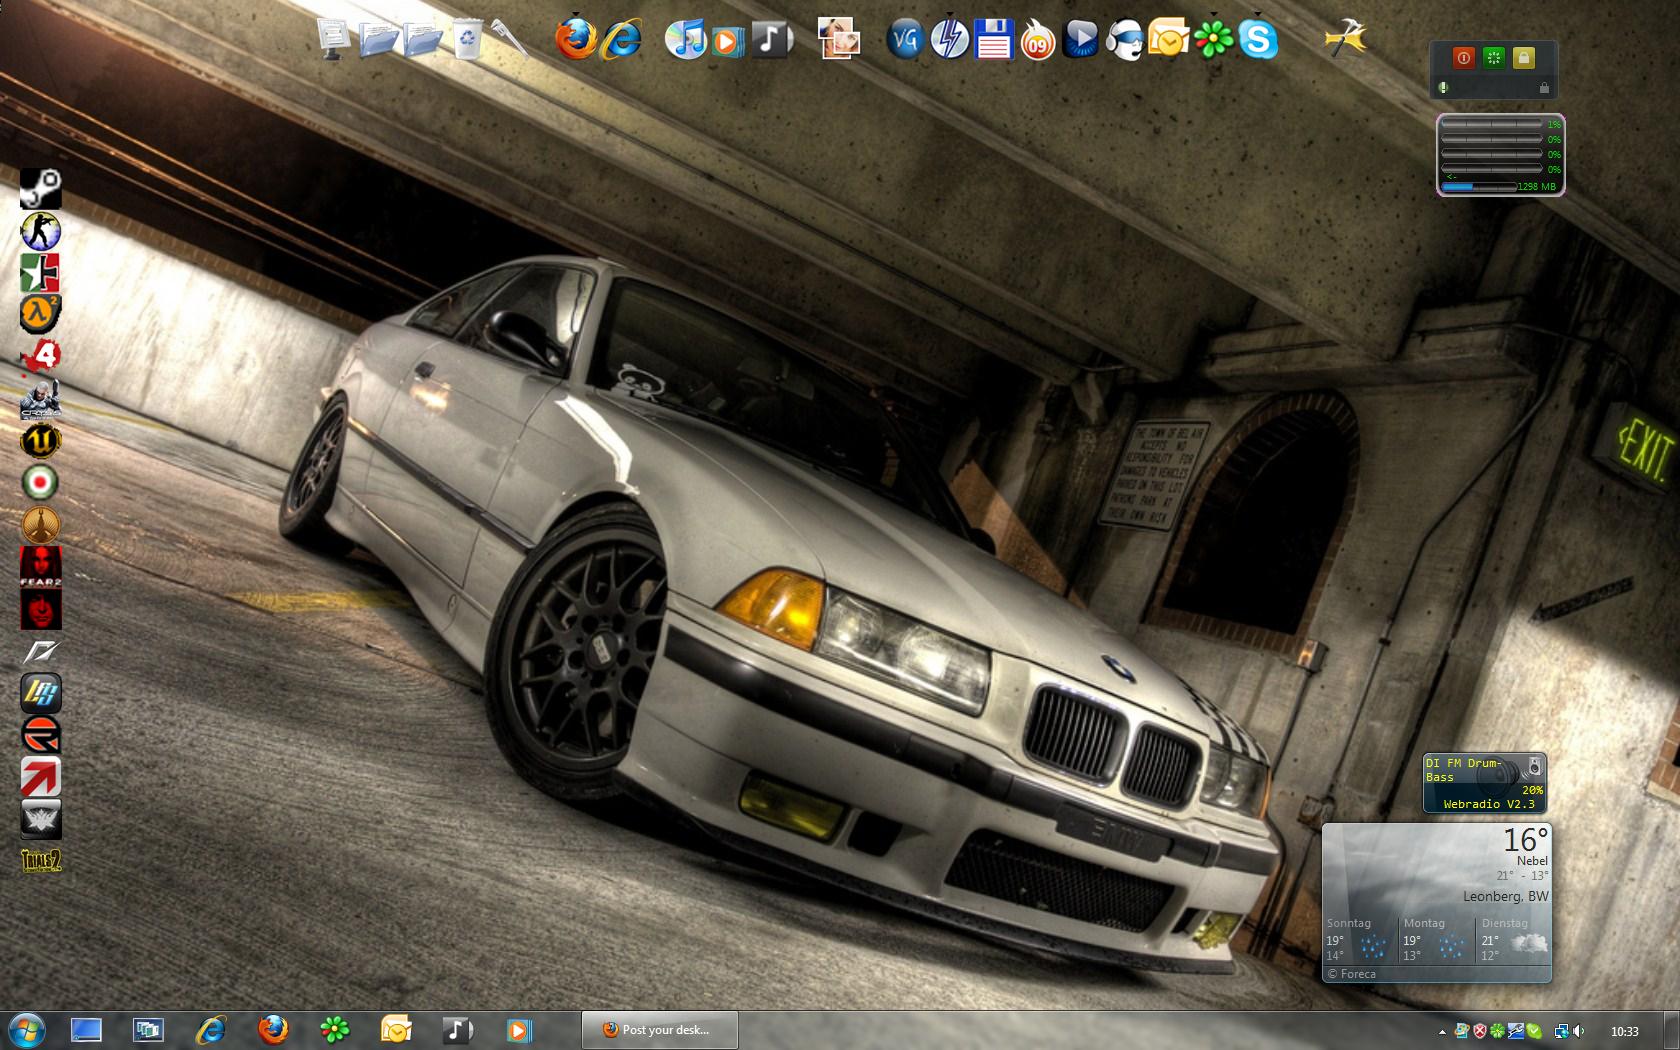This screenshot has width=1680, height=1050.
Task: Launch the silver N racing game icon
Action: click(x=41, y=651)
